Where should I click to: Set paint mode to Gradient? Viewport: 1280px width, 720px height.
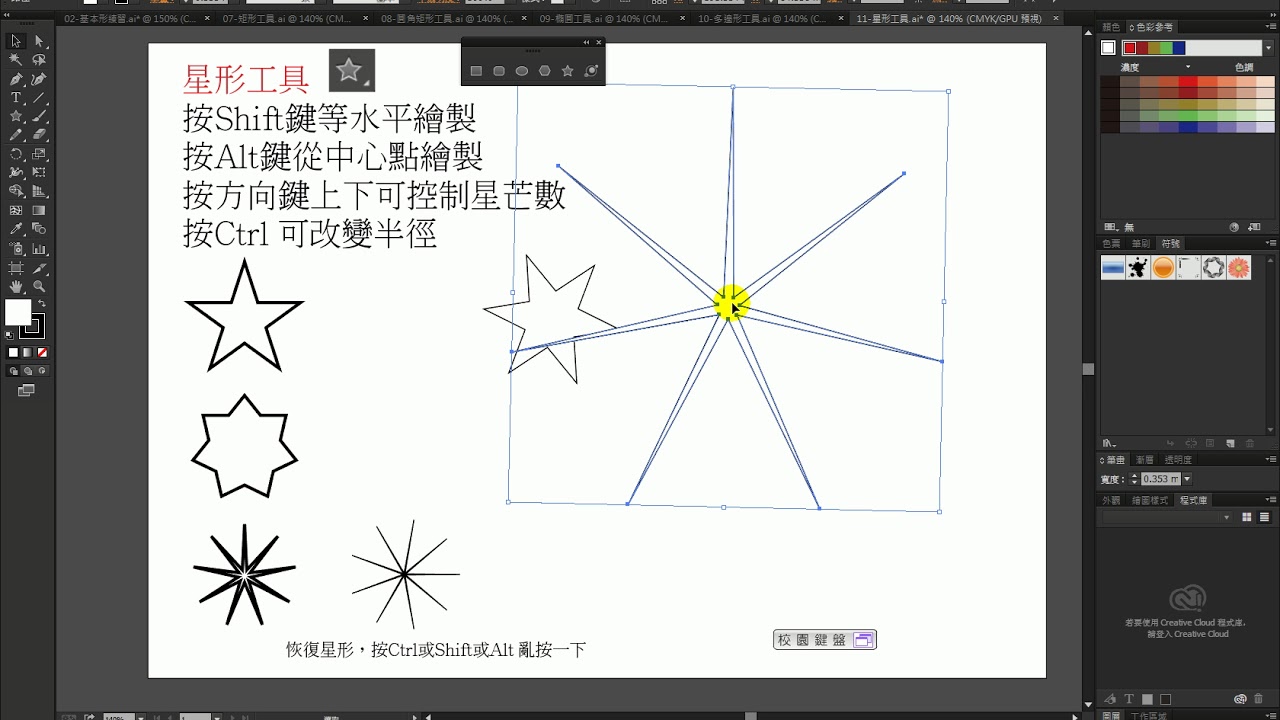point(28,352)
